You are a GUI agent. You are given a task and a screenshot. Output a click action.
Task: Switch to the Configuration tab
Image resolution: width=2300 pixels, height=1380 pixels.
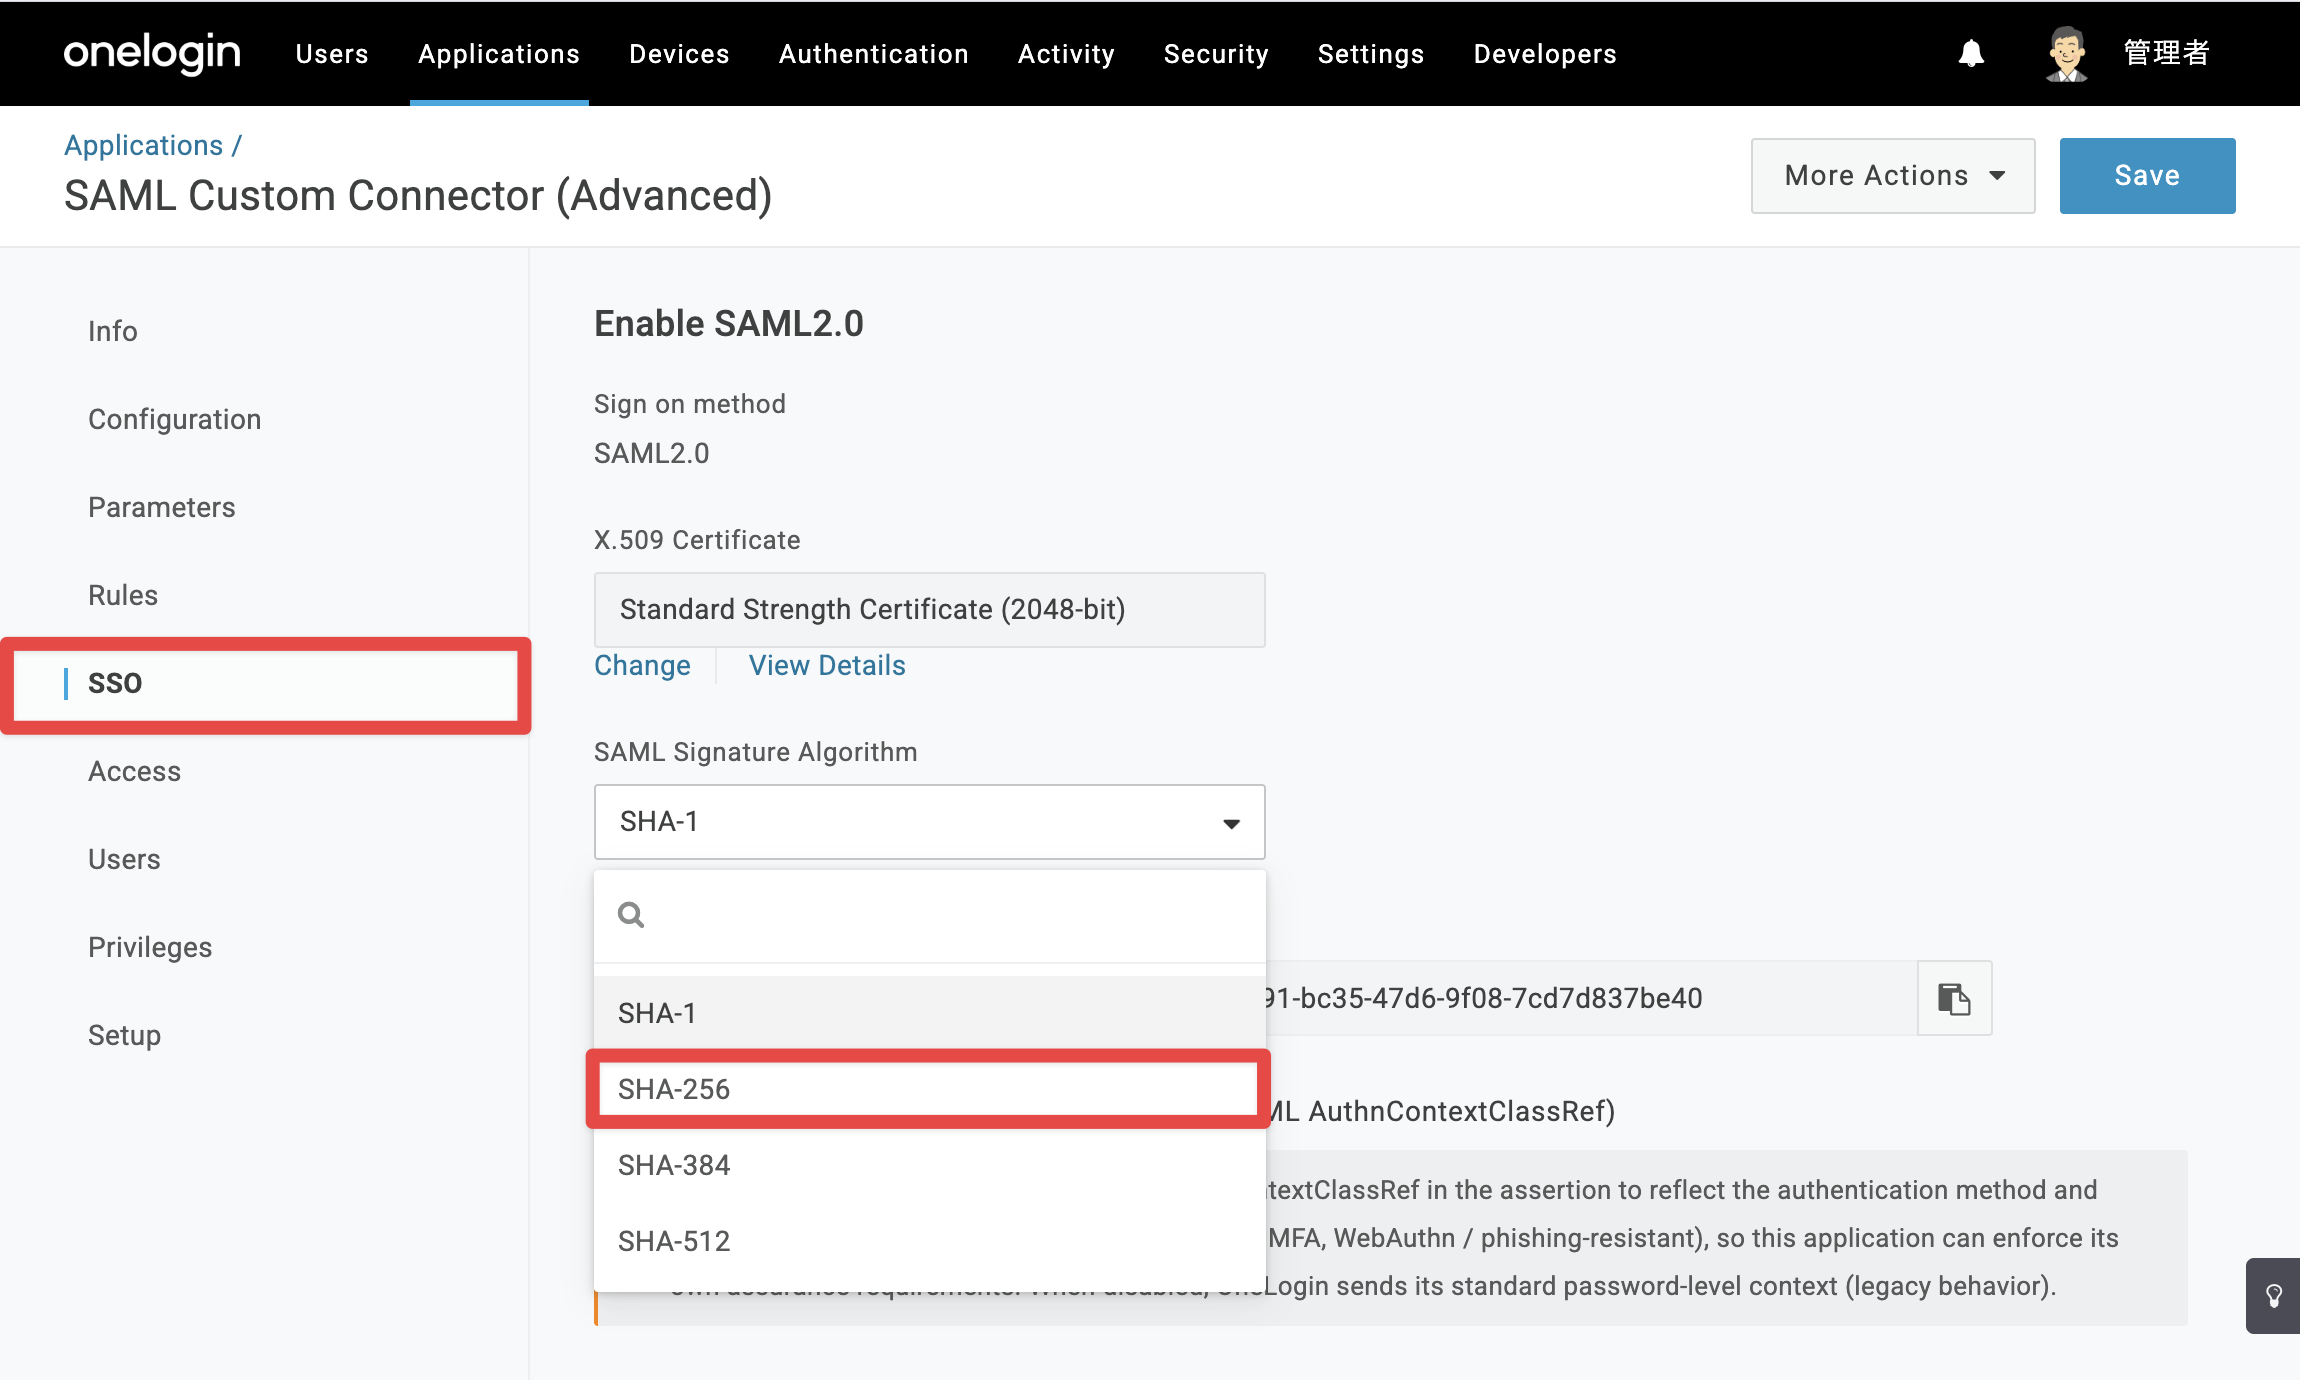pyautogui.click(x=175, y=419)
